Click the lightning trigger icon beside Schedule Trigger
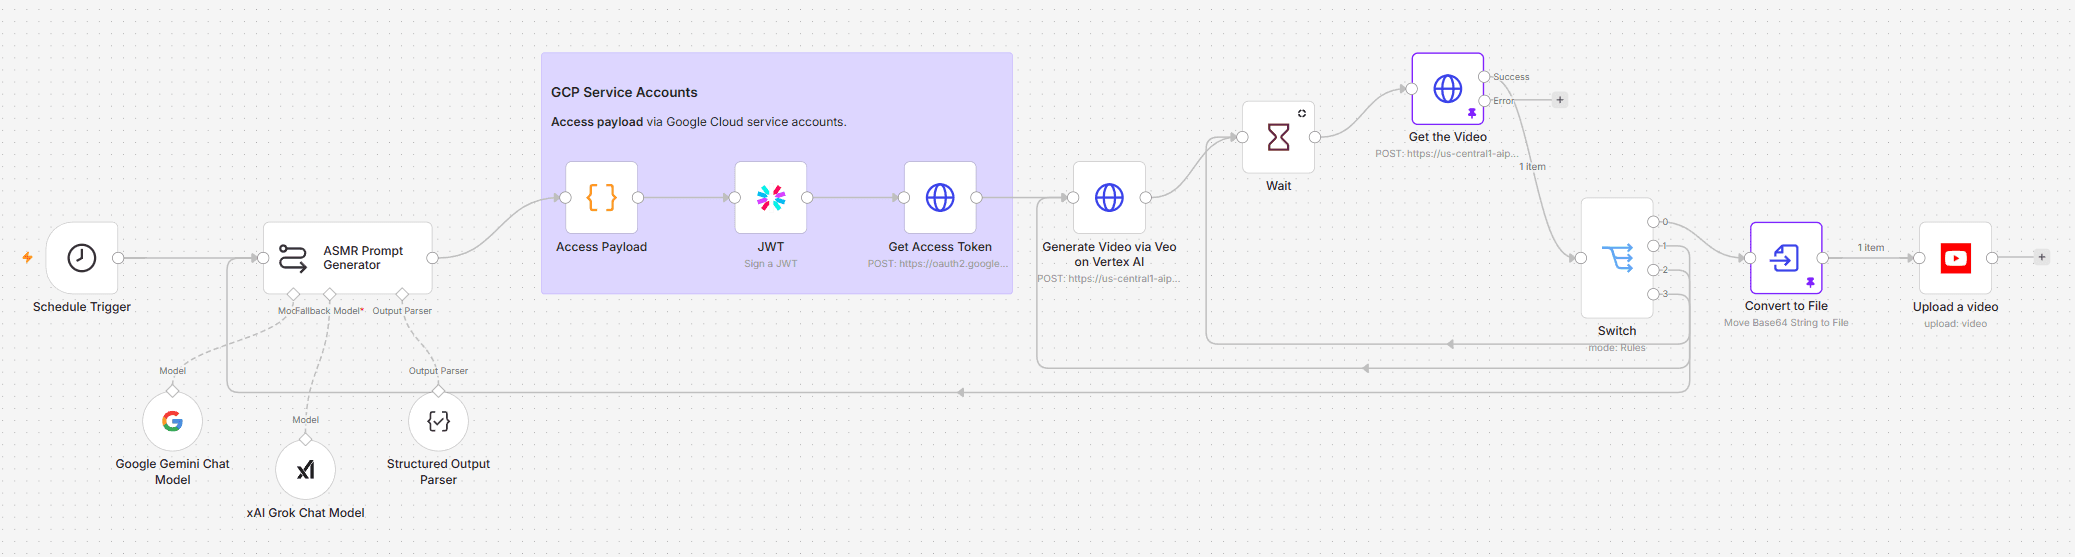 click(x=28, y=257)
